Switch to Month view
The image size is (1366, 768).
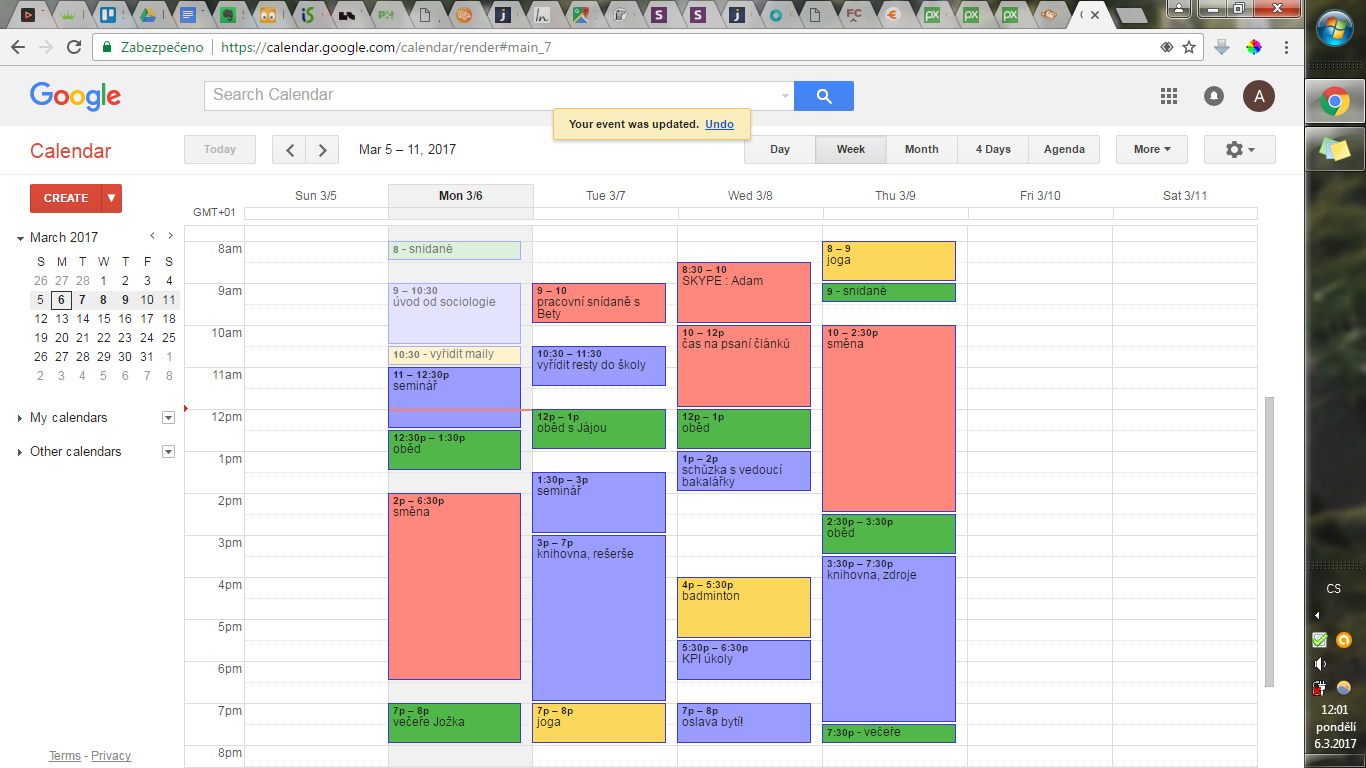(x=920, y=149)
